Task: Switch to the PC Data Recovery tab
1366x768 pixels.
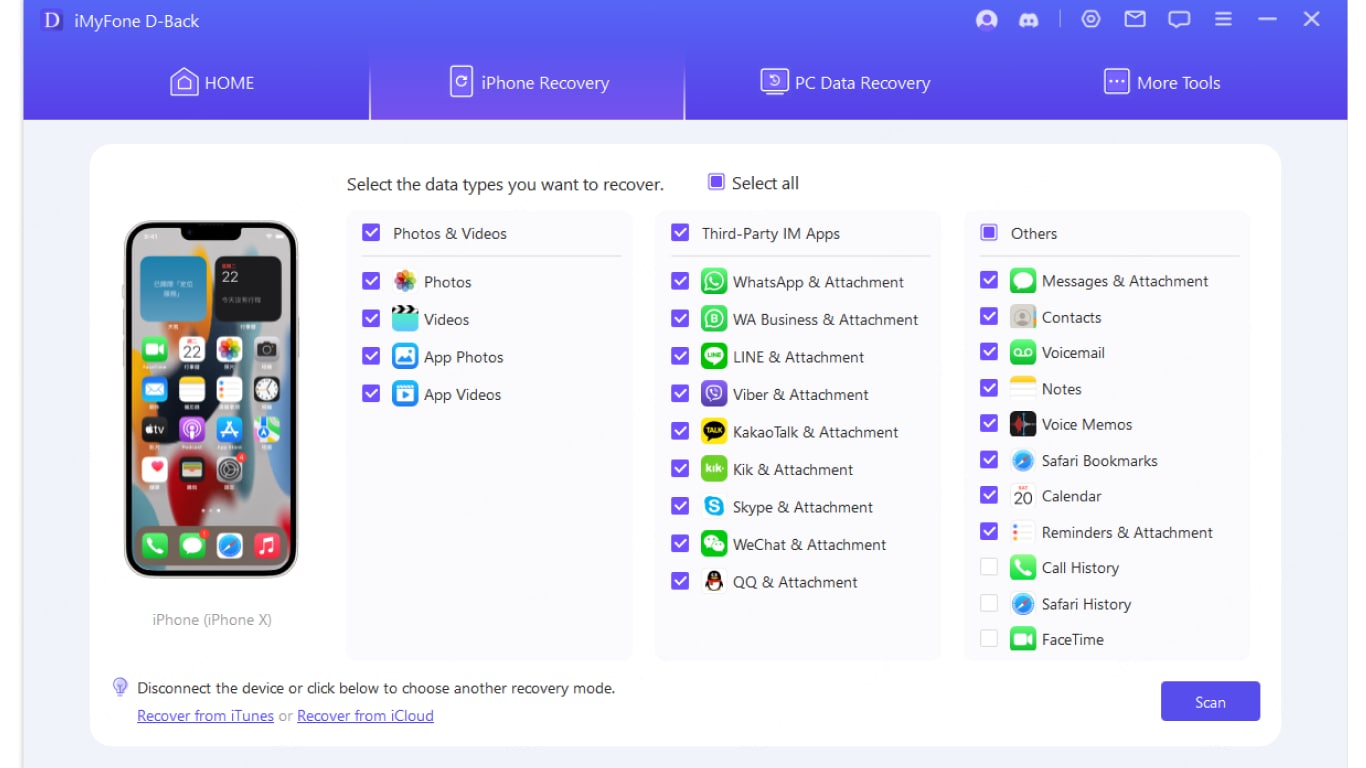Action: 845,82
